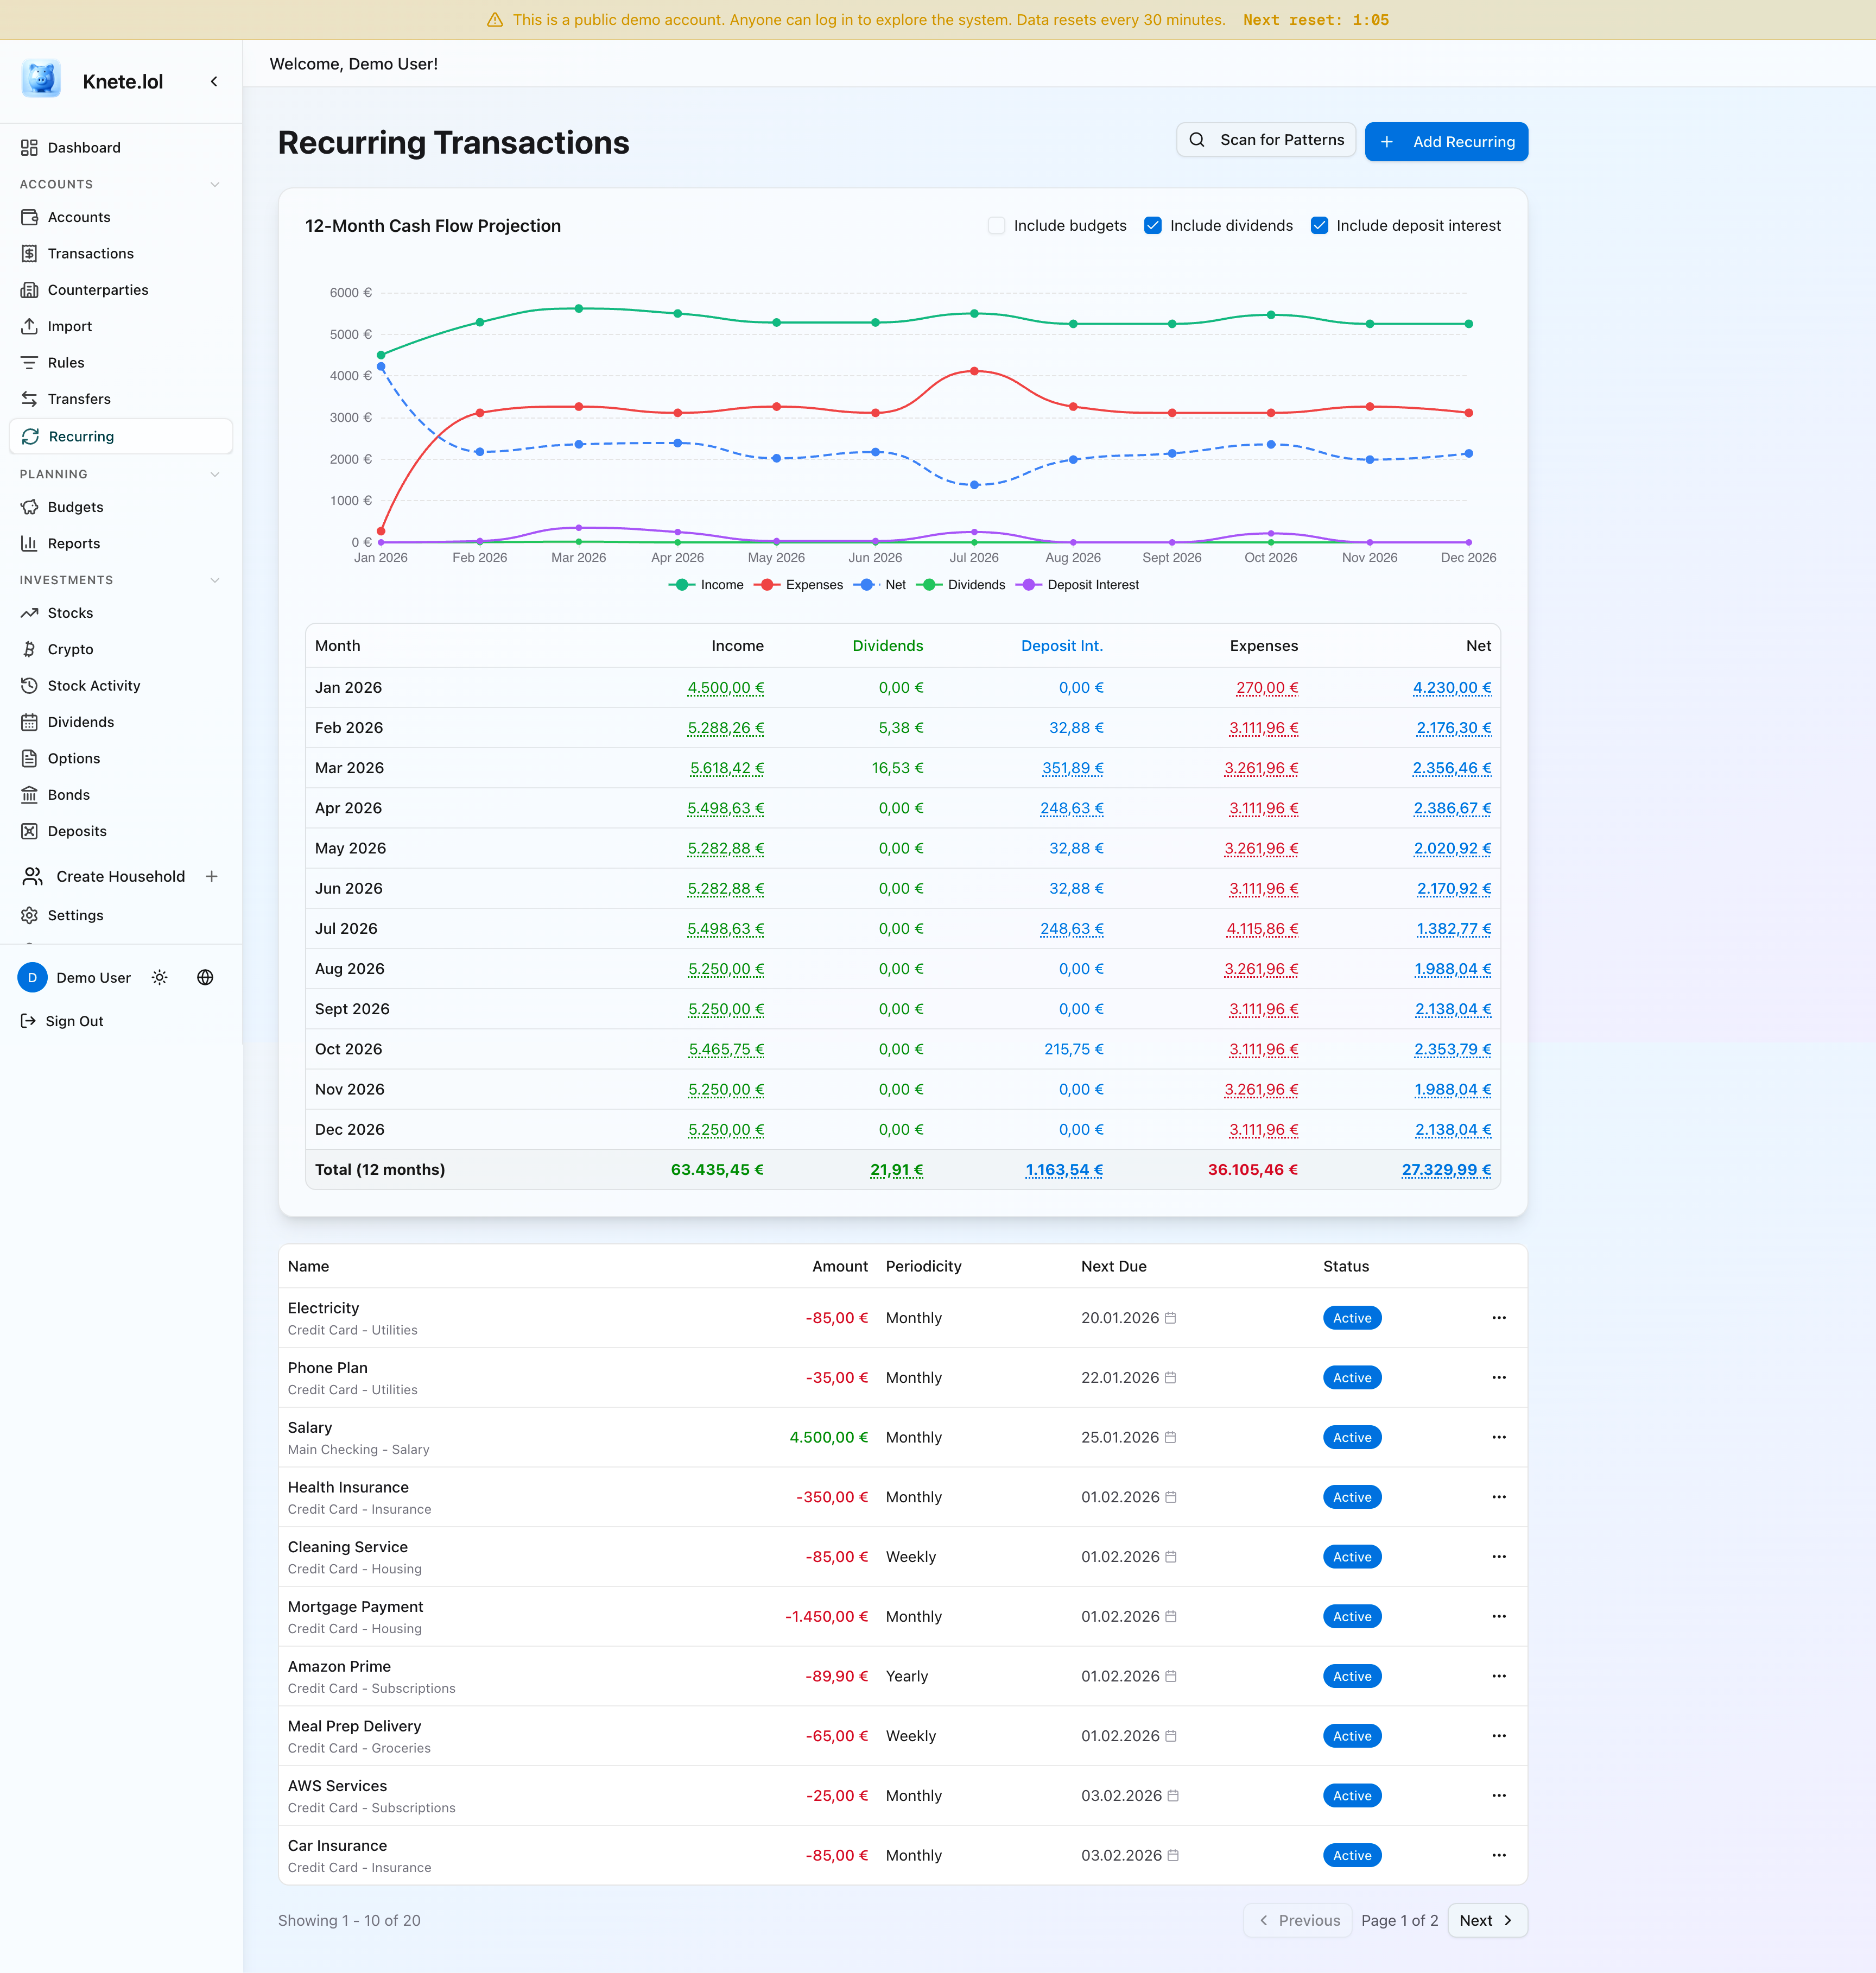Image resolution: width=1876 pixels, height=1973 pixels.
Task: Open the Transfers page
Action: pos(79,399)
